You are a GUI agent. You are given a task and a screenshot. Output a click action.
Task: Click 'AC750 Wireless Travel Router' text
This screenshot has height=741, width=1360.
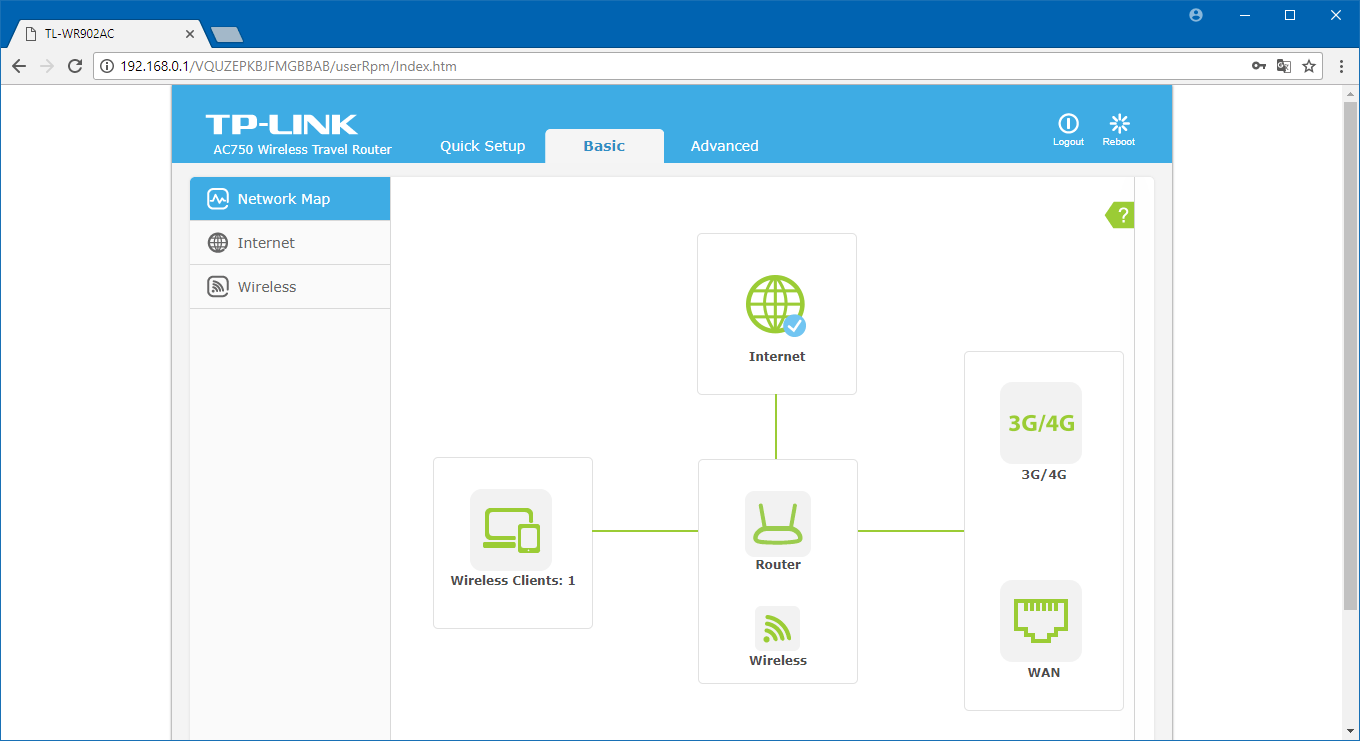303,150
